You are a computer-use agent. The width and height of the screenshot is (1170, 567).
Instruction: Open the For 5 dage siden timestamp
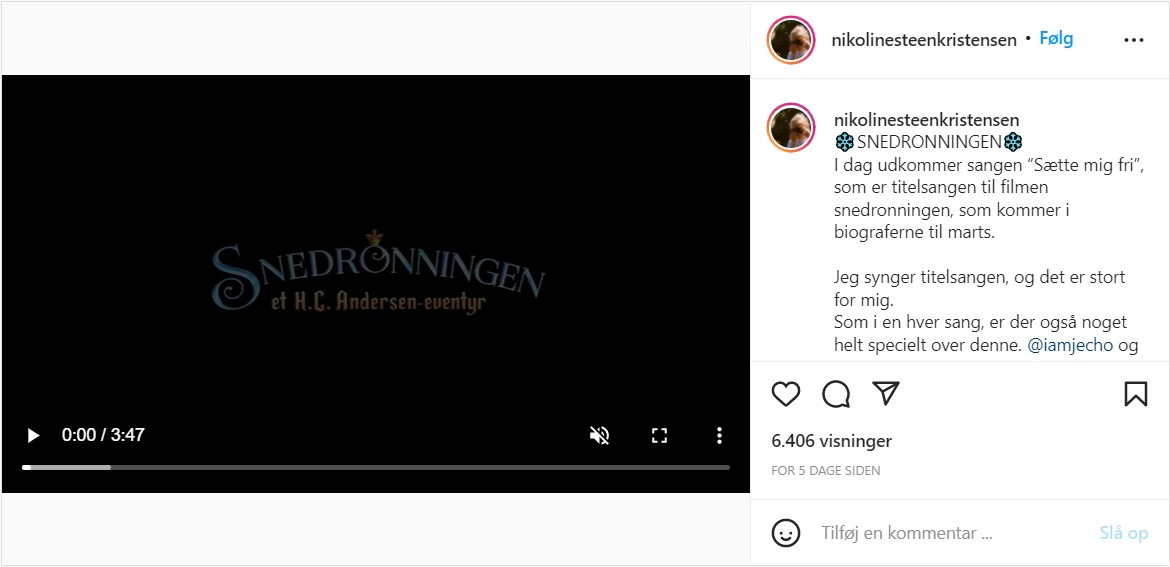826,471
